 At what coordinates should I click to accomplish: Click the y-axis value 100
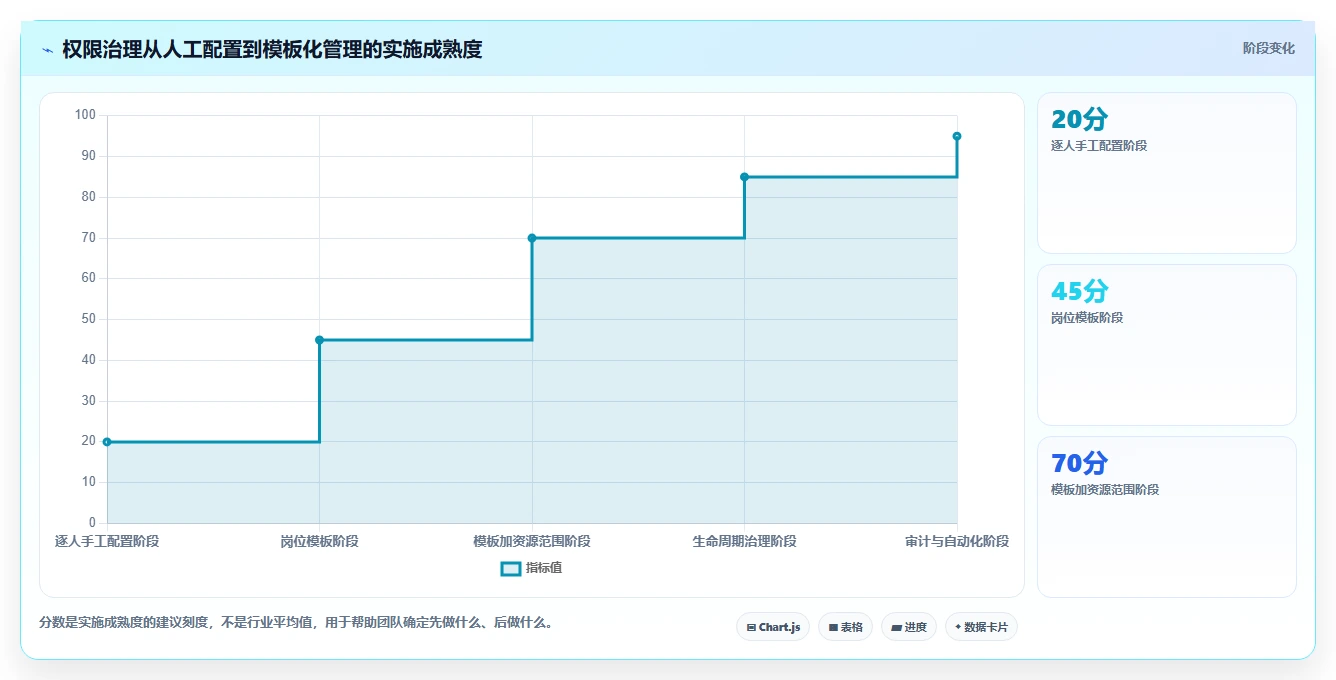[x=85, y=115]
